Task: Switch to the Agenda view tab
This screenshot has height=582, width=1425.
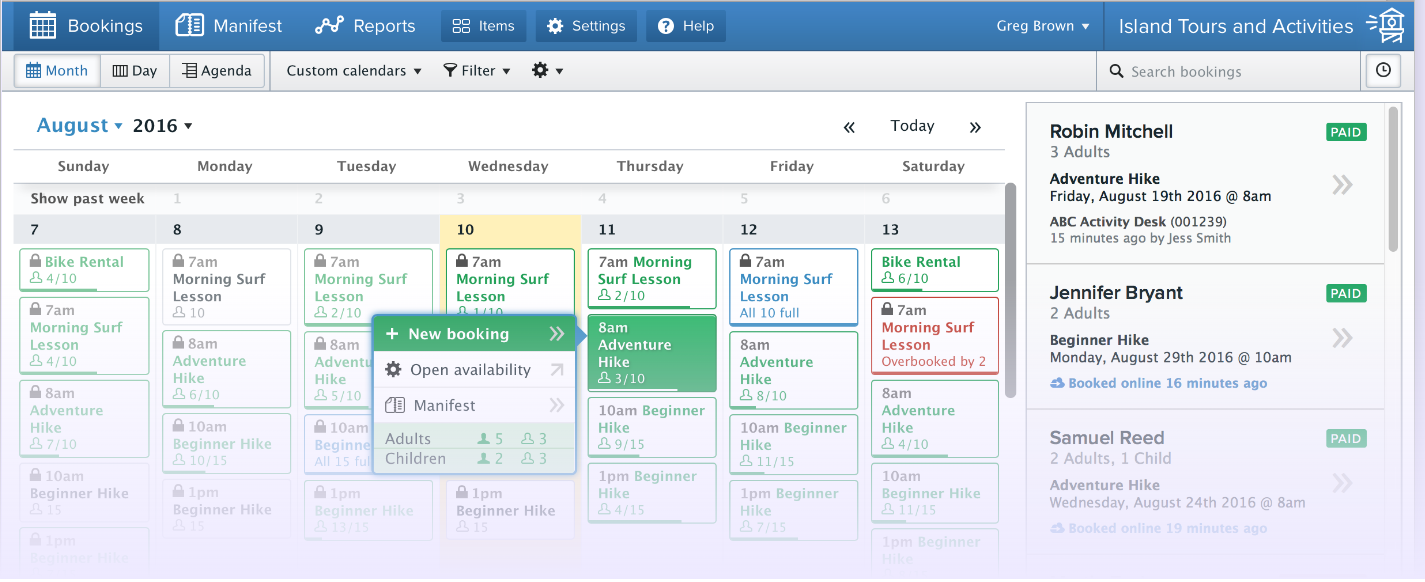Action: [x=216, y=70]
